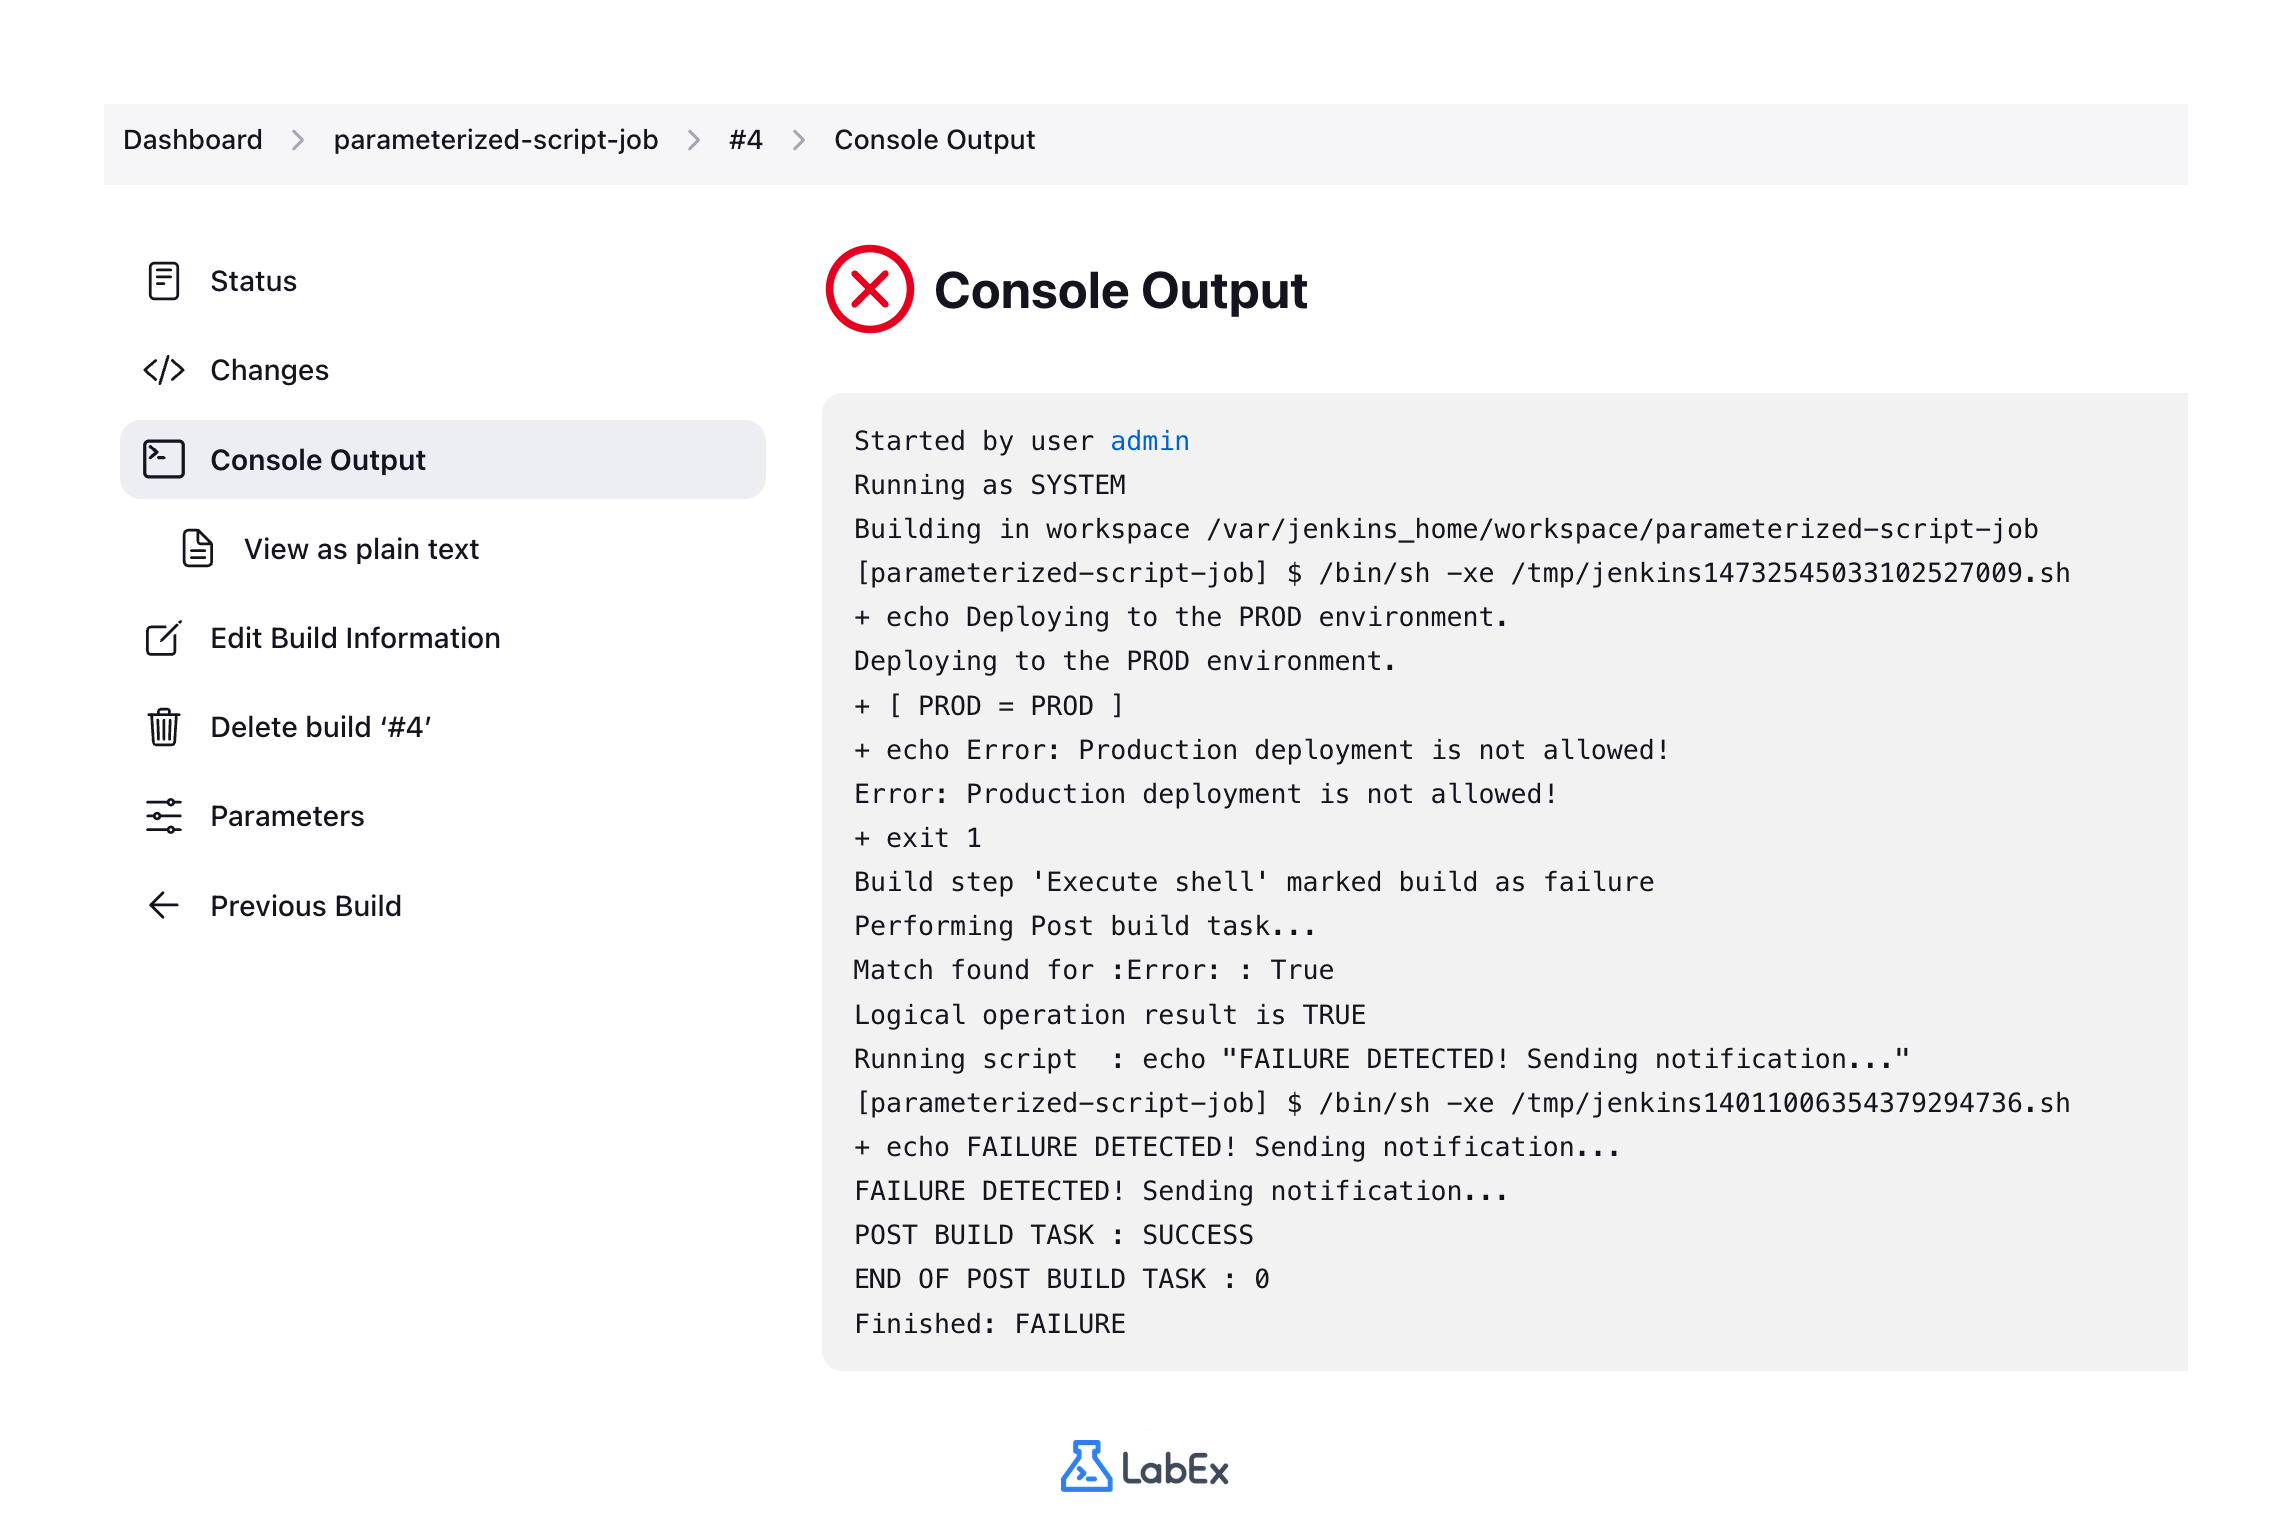Click the chevron before Console Output breadcrumb

click(x=798, y=140)
